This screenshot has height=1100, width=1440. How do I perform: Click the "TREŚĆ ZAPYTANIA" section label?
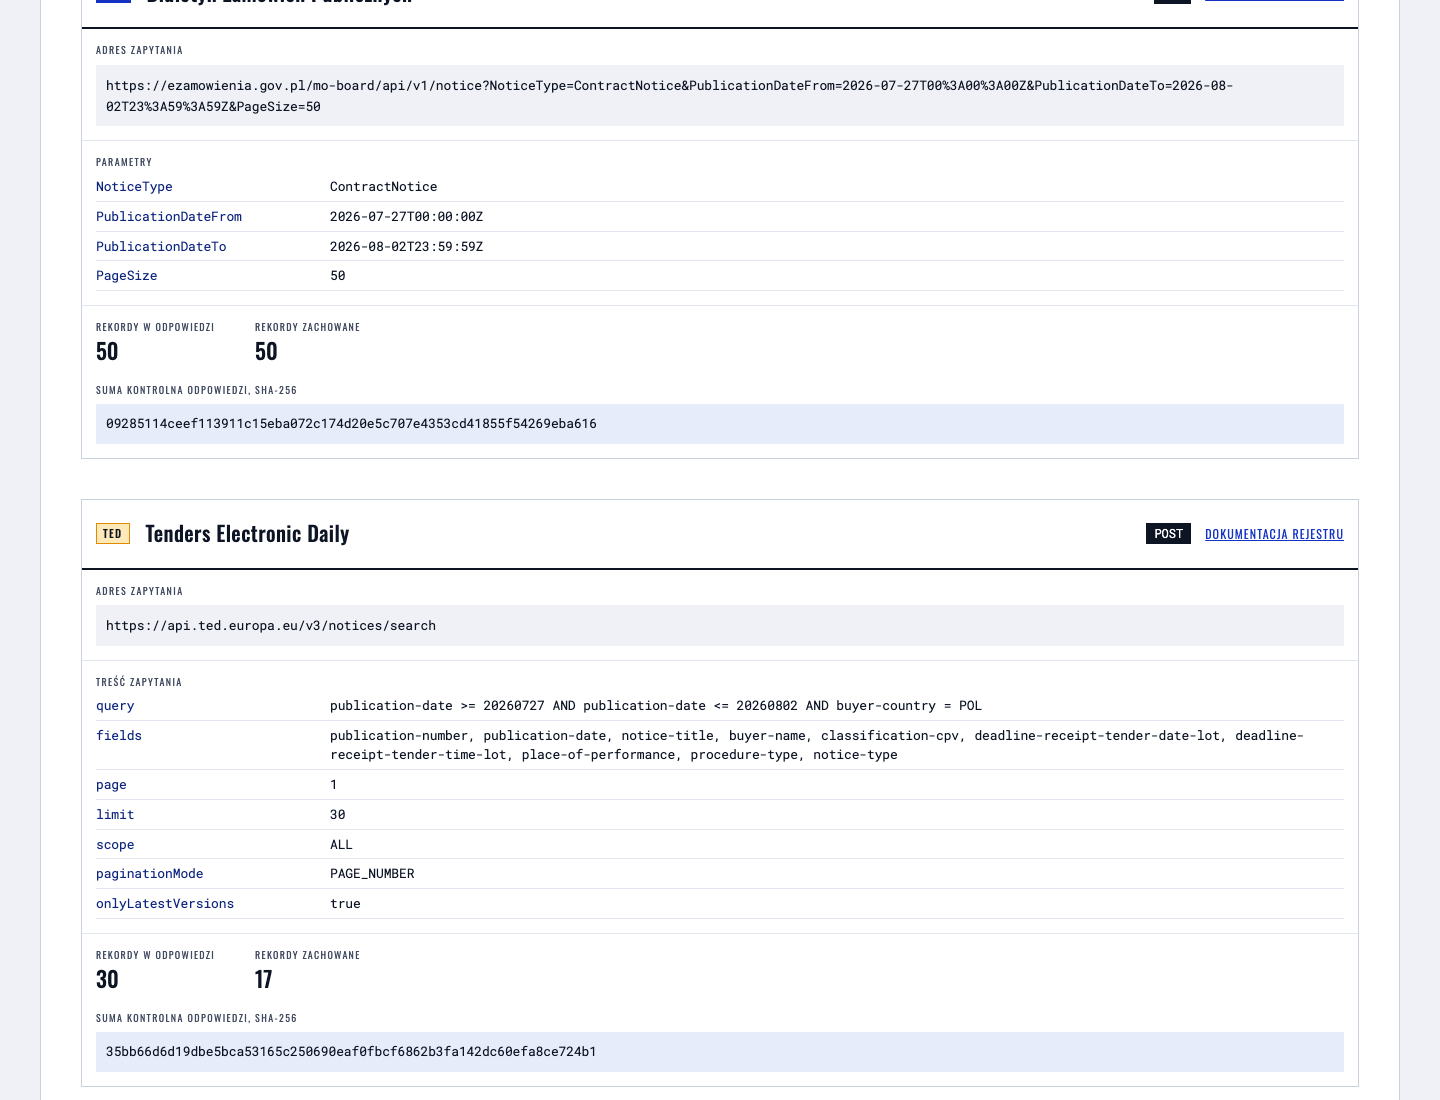pos(139,682)
